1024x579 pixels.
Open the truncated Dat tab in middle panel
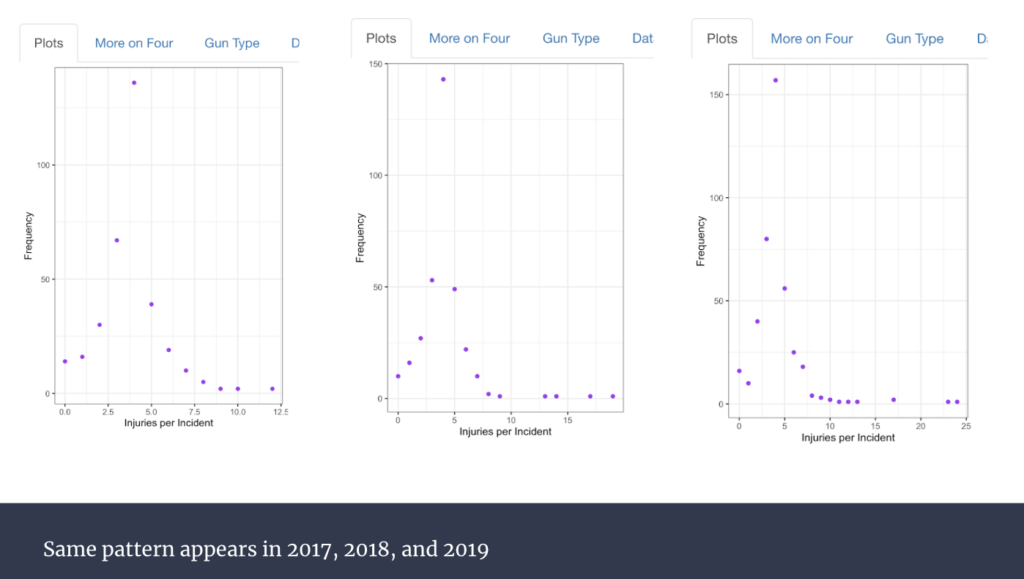642,39
